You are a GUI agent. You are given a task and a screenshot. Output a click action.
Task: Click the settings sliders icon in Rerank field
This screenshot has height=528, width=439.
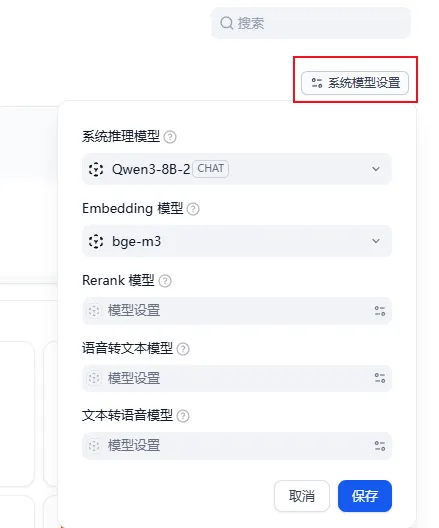380,311
